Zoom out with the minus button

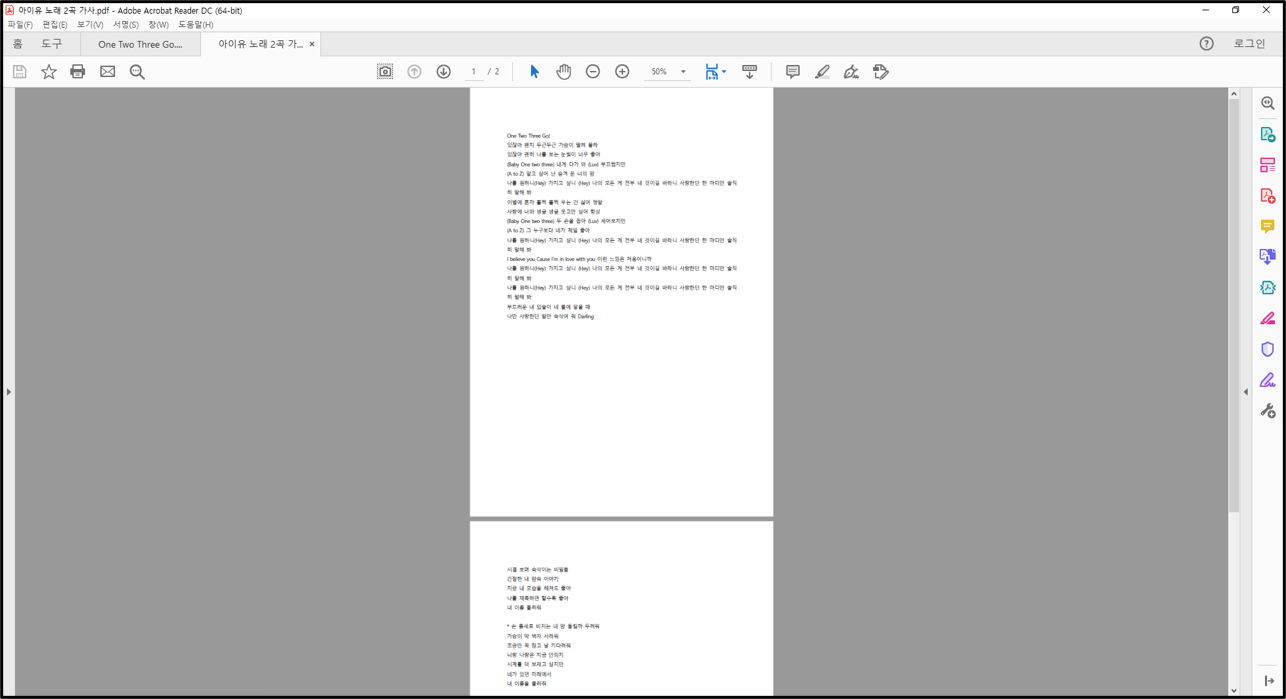(x=593, y=72)
